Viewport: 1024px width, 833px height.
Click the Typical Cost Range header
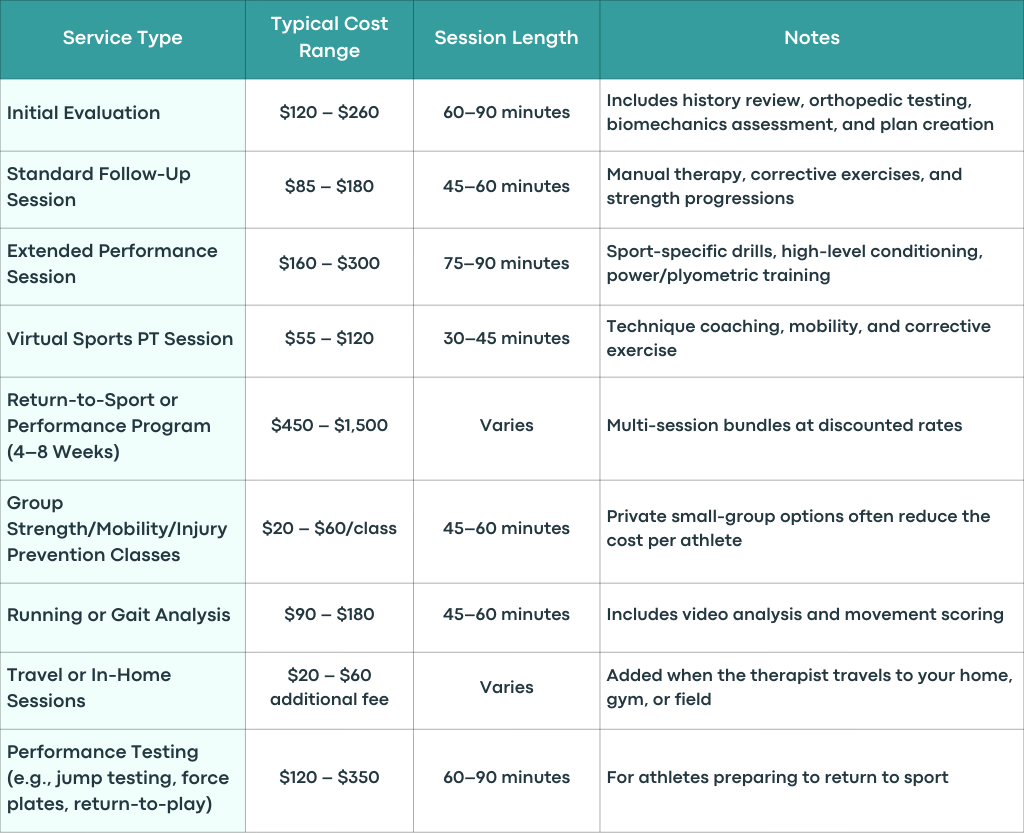click(329, 38)
